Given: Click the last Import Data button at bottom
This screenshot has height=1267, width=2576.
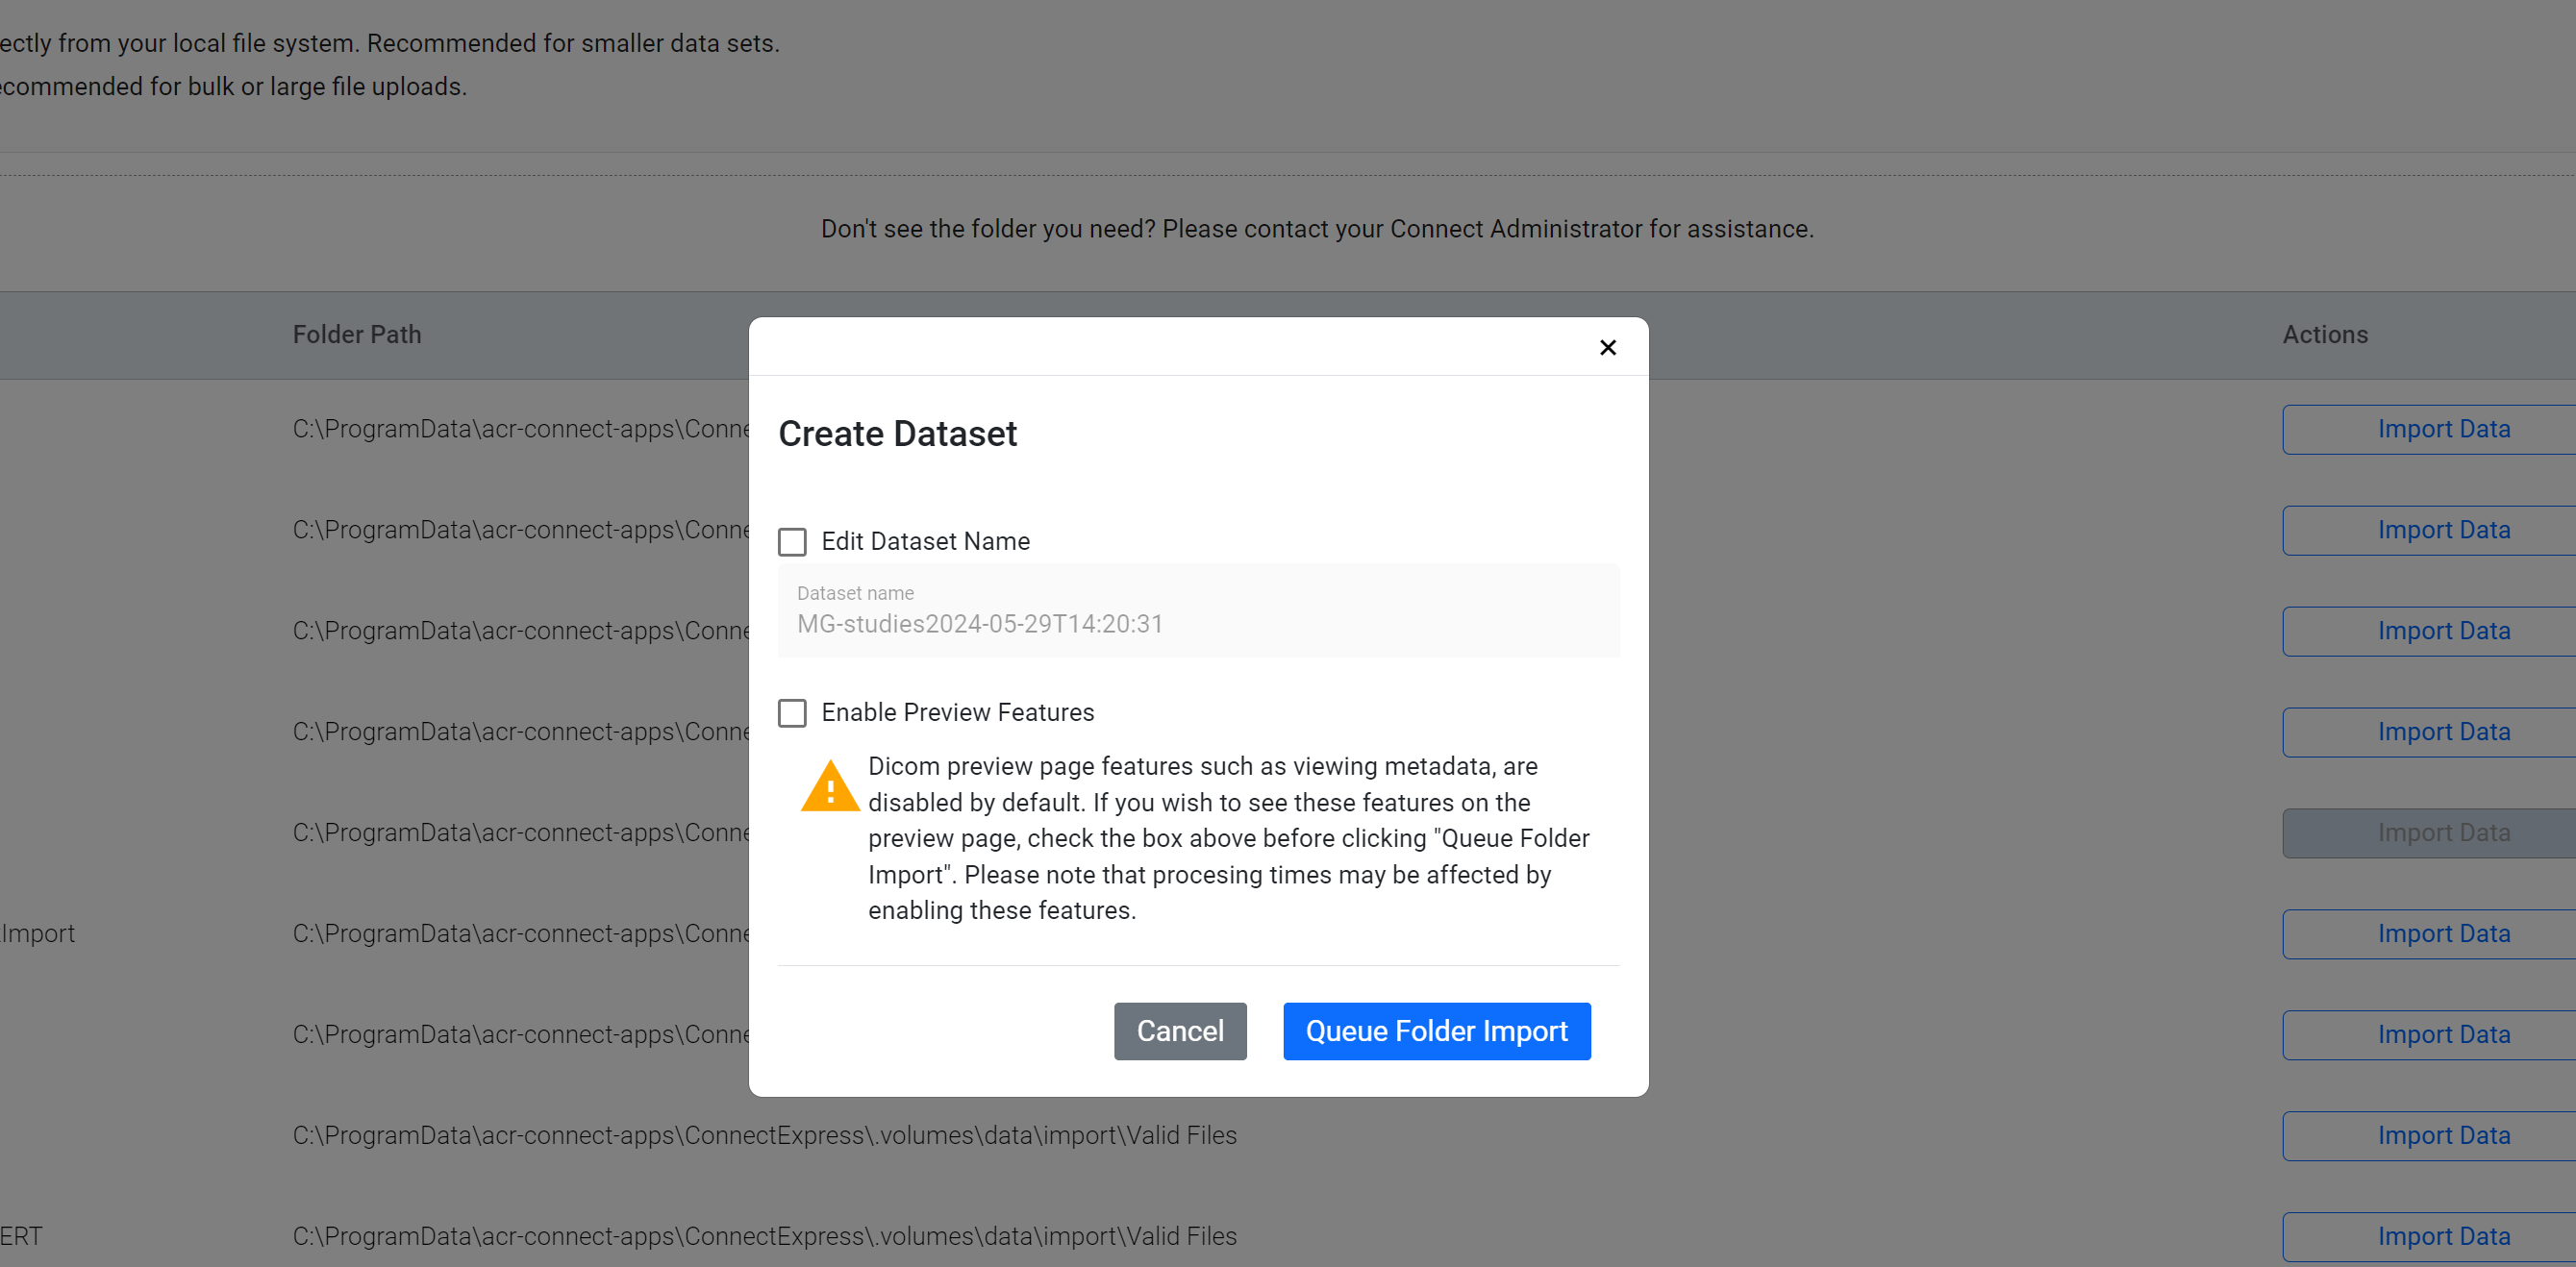Looking at the screenshot, I should (x=2442, y=1236).
